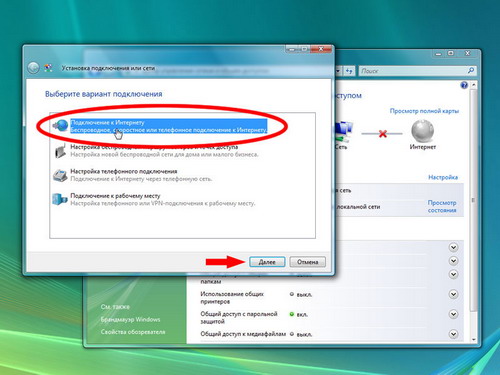This screenshot has width=500, height=375.
Task: Expand Общий доступ к медиафайлам section
Action: point(453,334)
